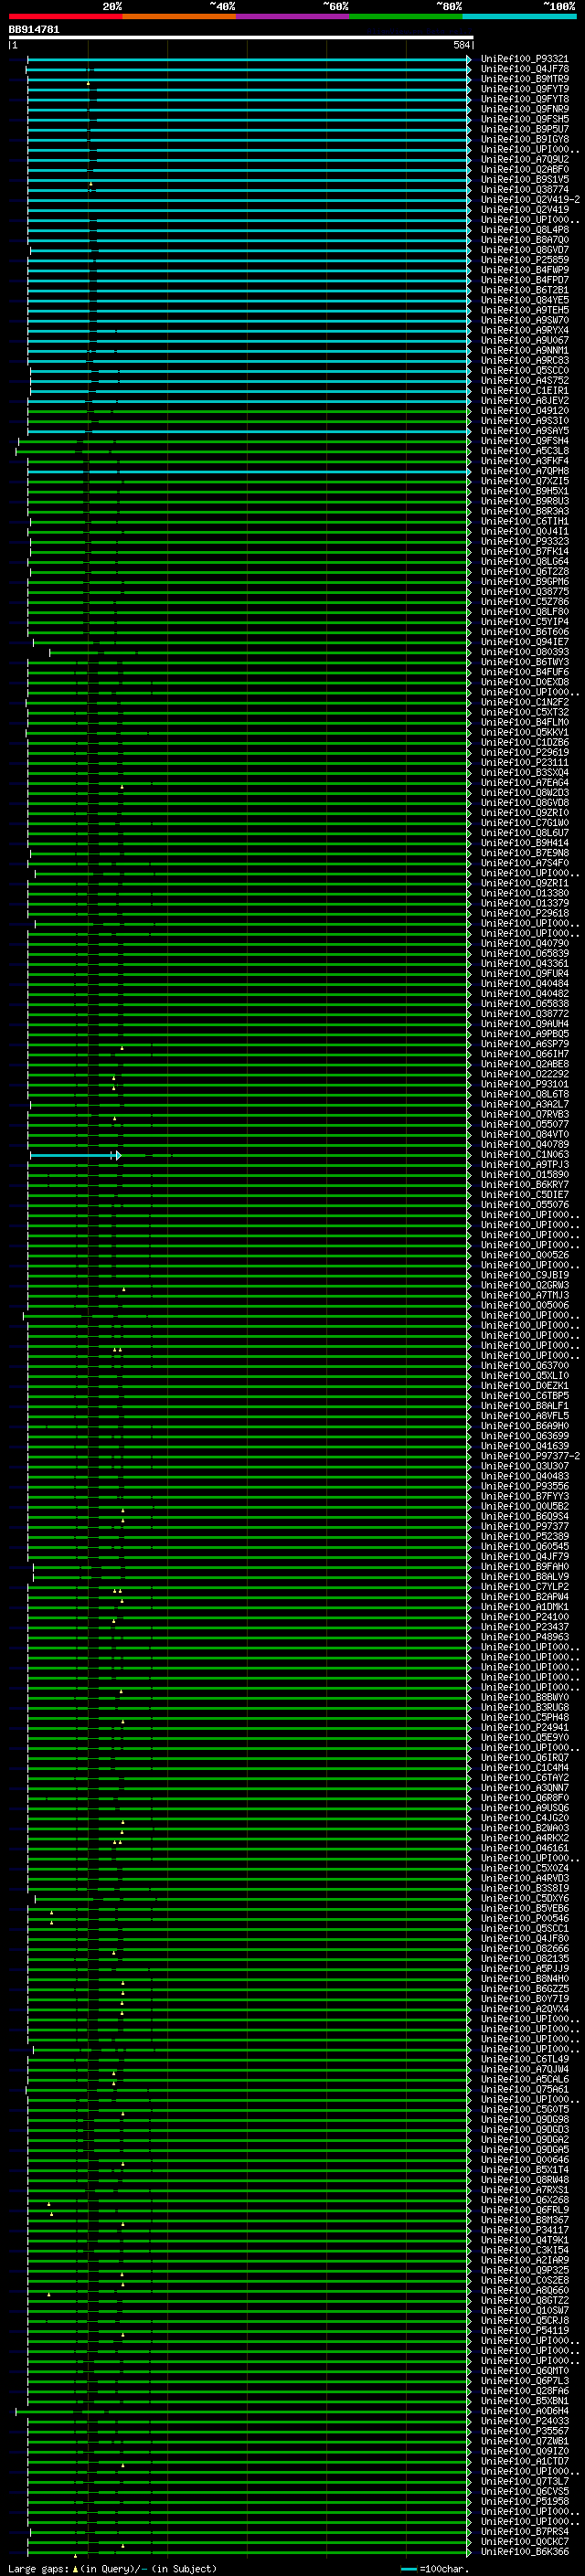Select hit UniRef100_O49120
This screenshot has width=585, height=2576.
[524, 410]
